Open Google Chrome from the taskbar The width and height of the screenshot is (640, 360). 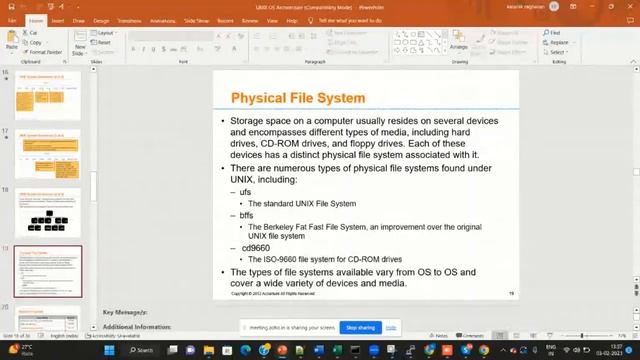(x=484, y=350)
